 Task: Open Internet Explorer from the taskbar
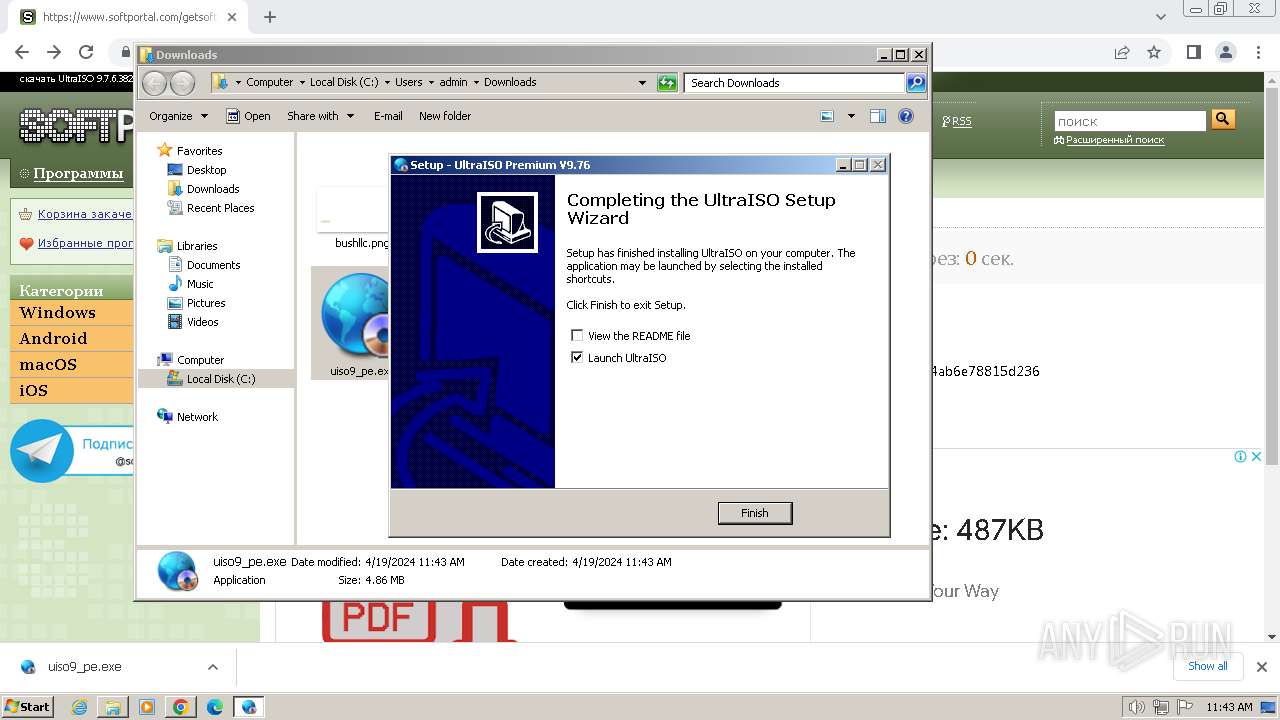click(x=80, y=707)
